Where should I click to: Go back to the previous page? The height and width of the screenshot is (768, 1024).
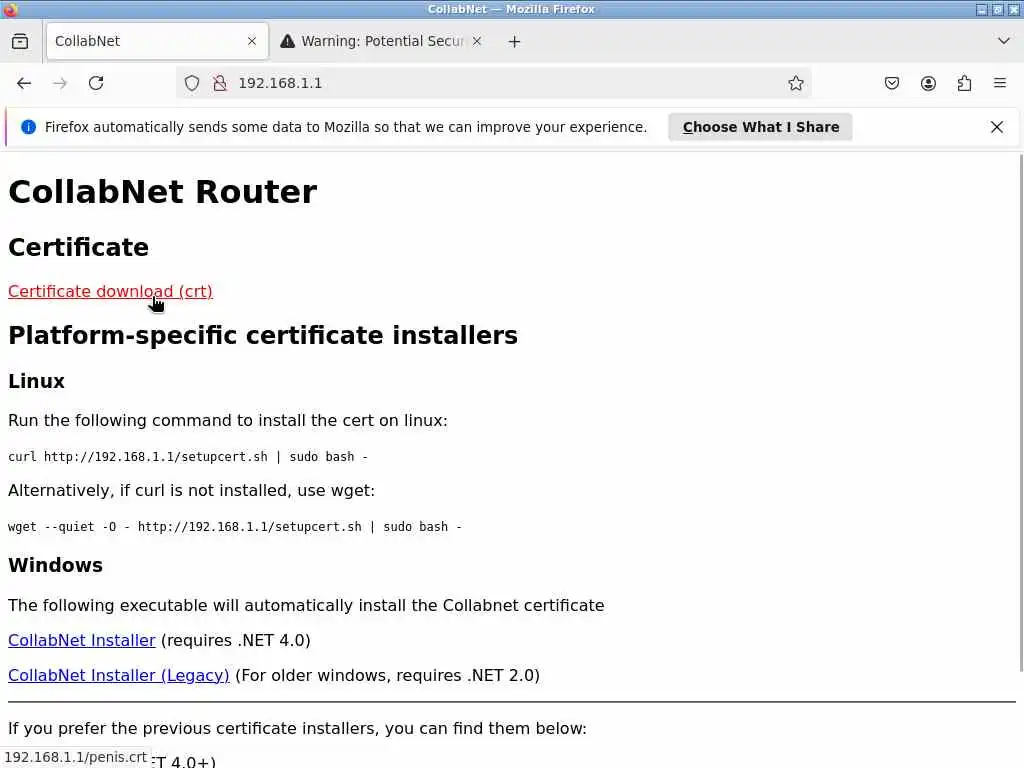pos(24,83)
